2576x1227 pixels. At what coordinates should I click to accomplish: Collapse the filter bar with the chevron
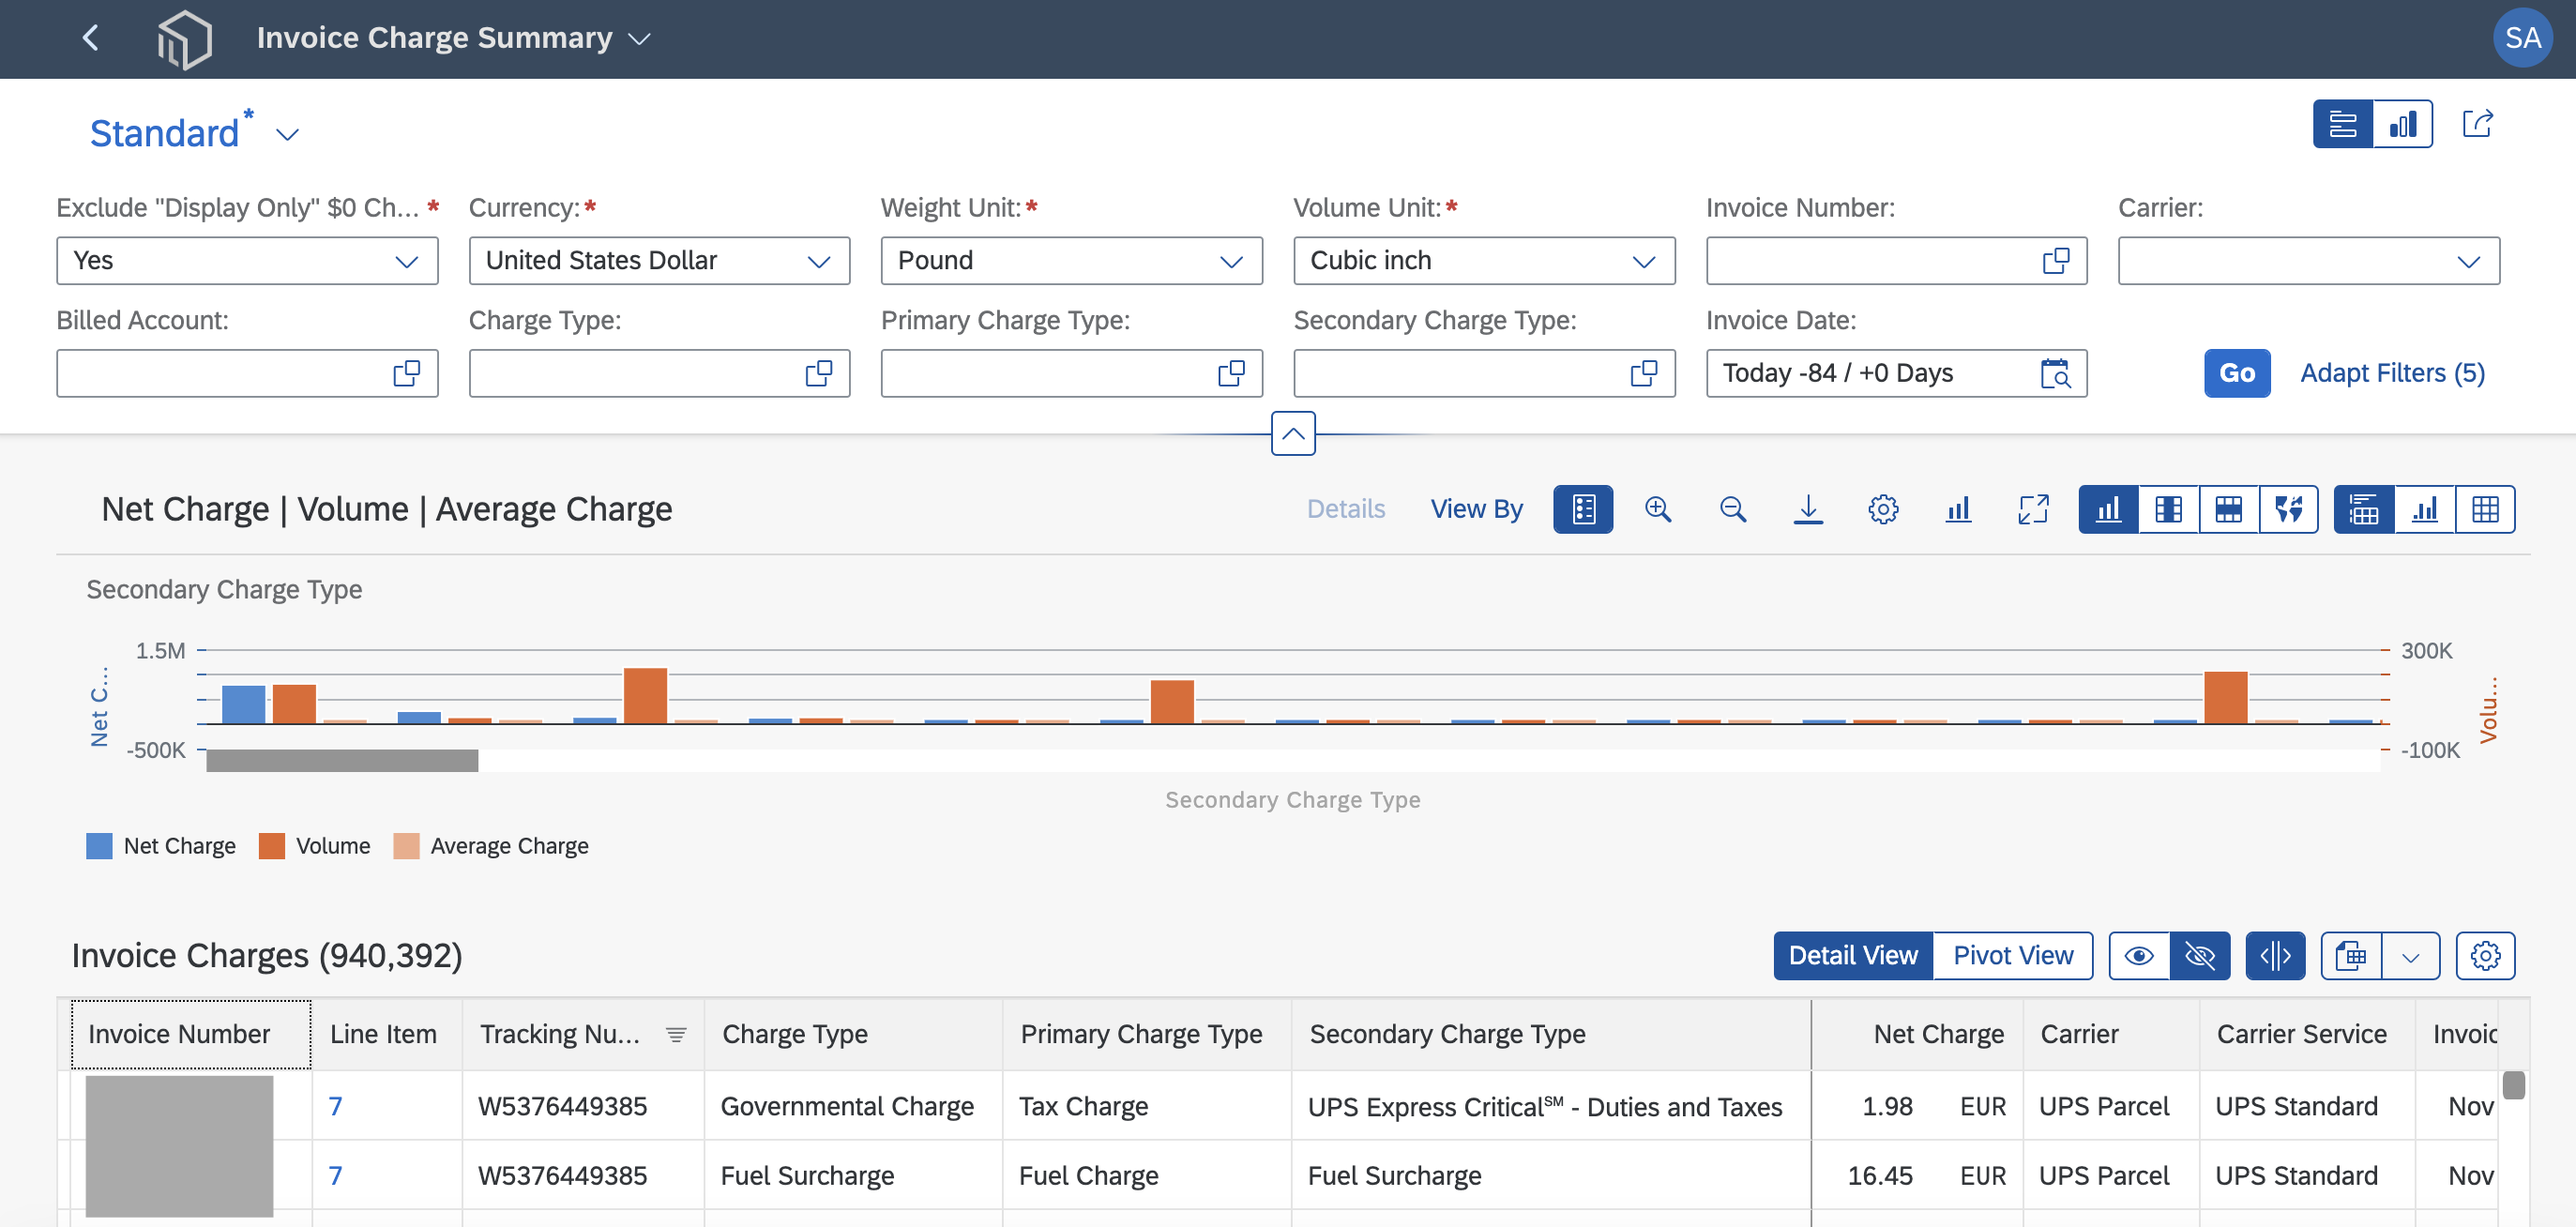pos(1293,434)
